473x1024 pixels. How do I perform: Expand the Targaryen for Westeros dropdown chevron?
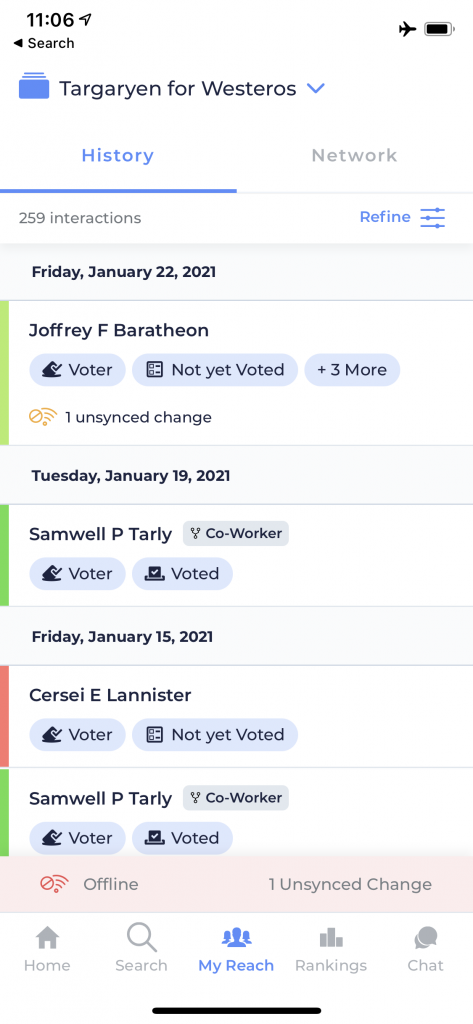coord(316,88)
